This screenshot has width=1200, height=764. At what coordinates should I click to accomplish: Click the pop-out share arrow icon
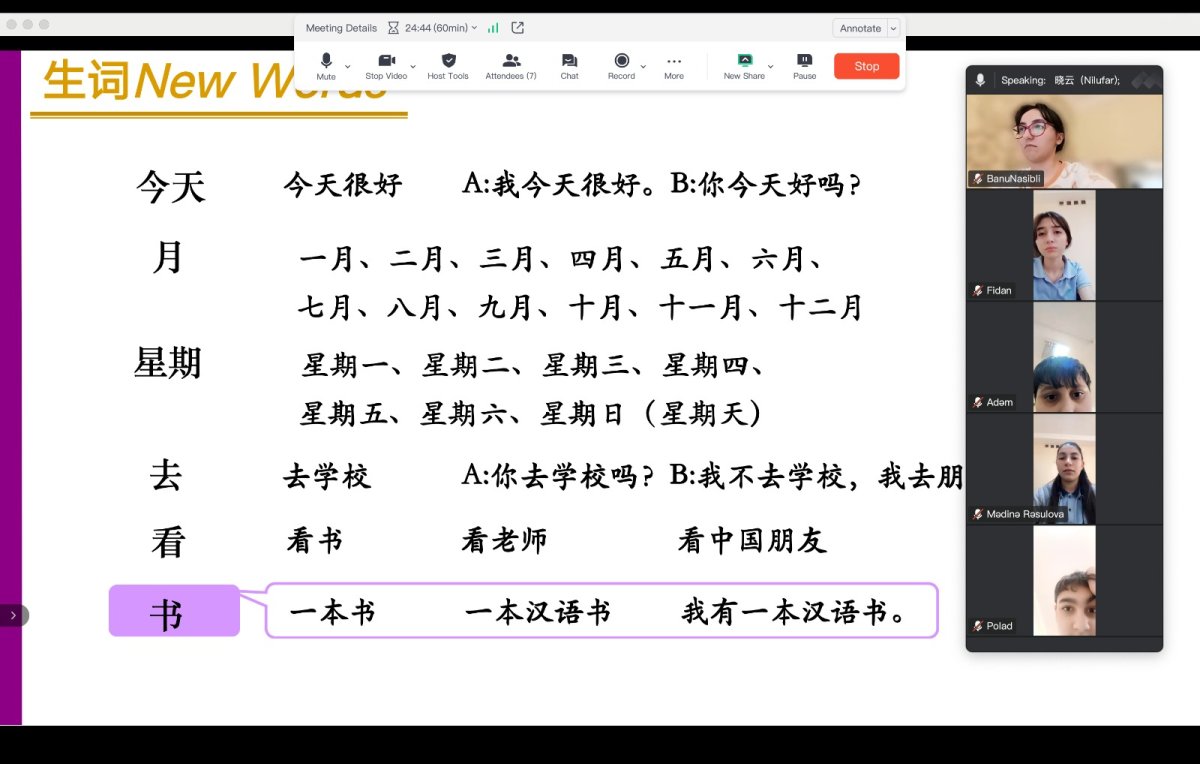point(517,28)
